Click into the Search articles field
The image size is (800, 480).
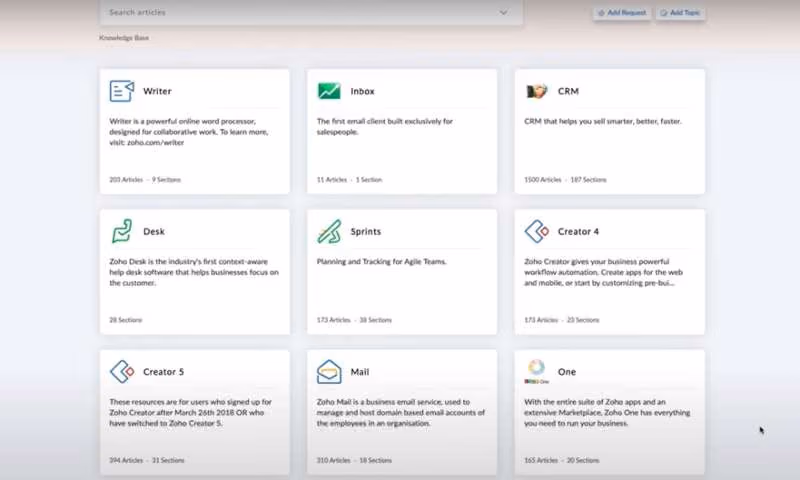(311, 12)
